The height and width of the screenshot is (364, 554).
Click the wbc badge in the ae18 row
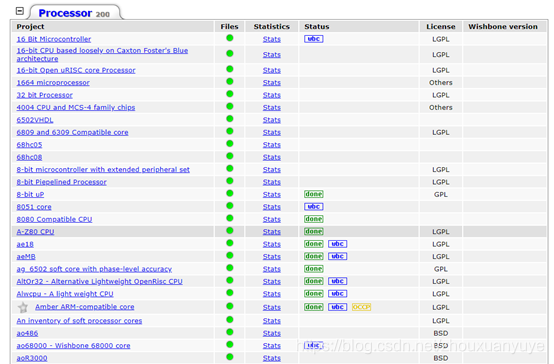(x=337, y=244)
